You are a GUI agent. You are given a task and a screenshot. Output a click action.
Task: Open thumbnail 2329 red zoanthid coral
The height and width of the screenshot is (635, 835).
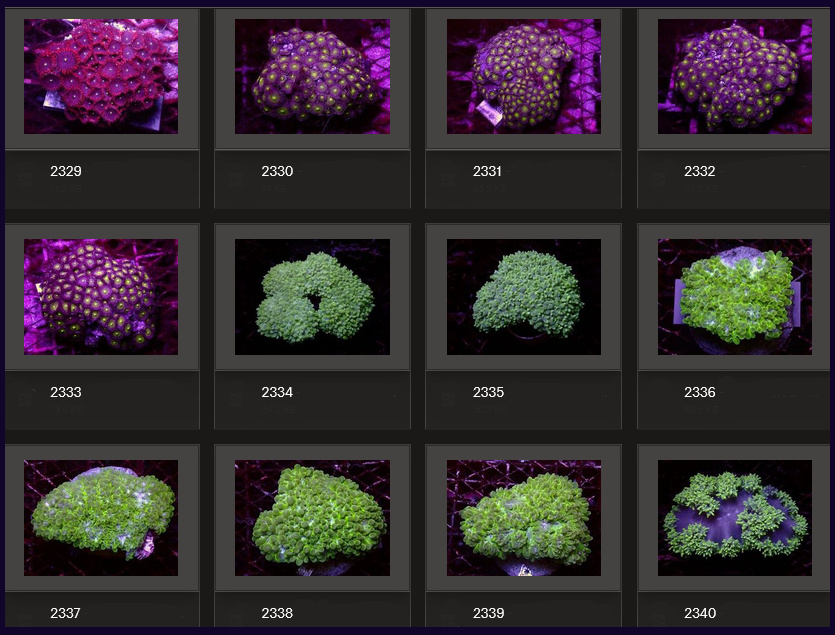pyautogui.click(x=101, y=76)
